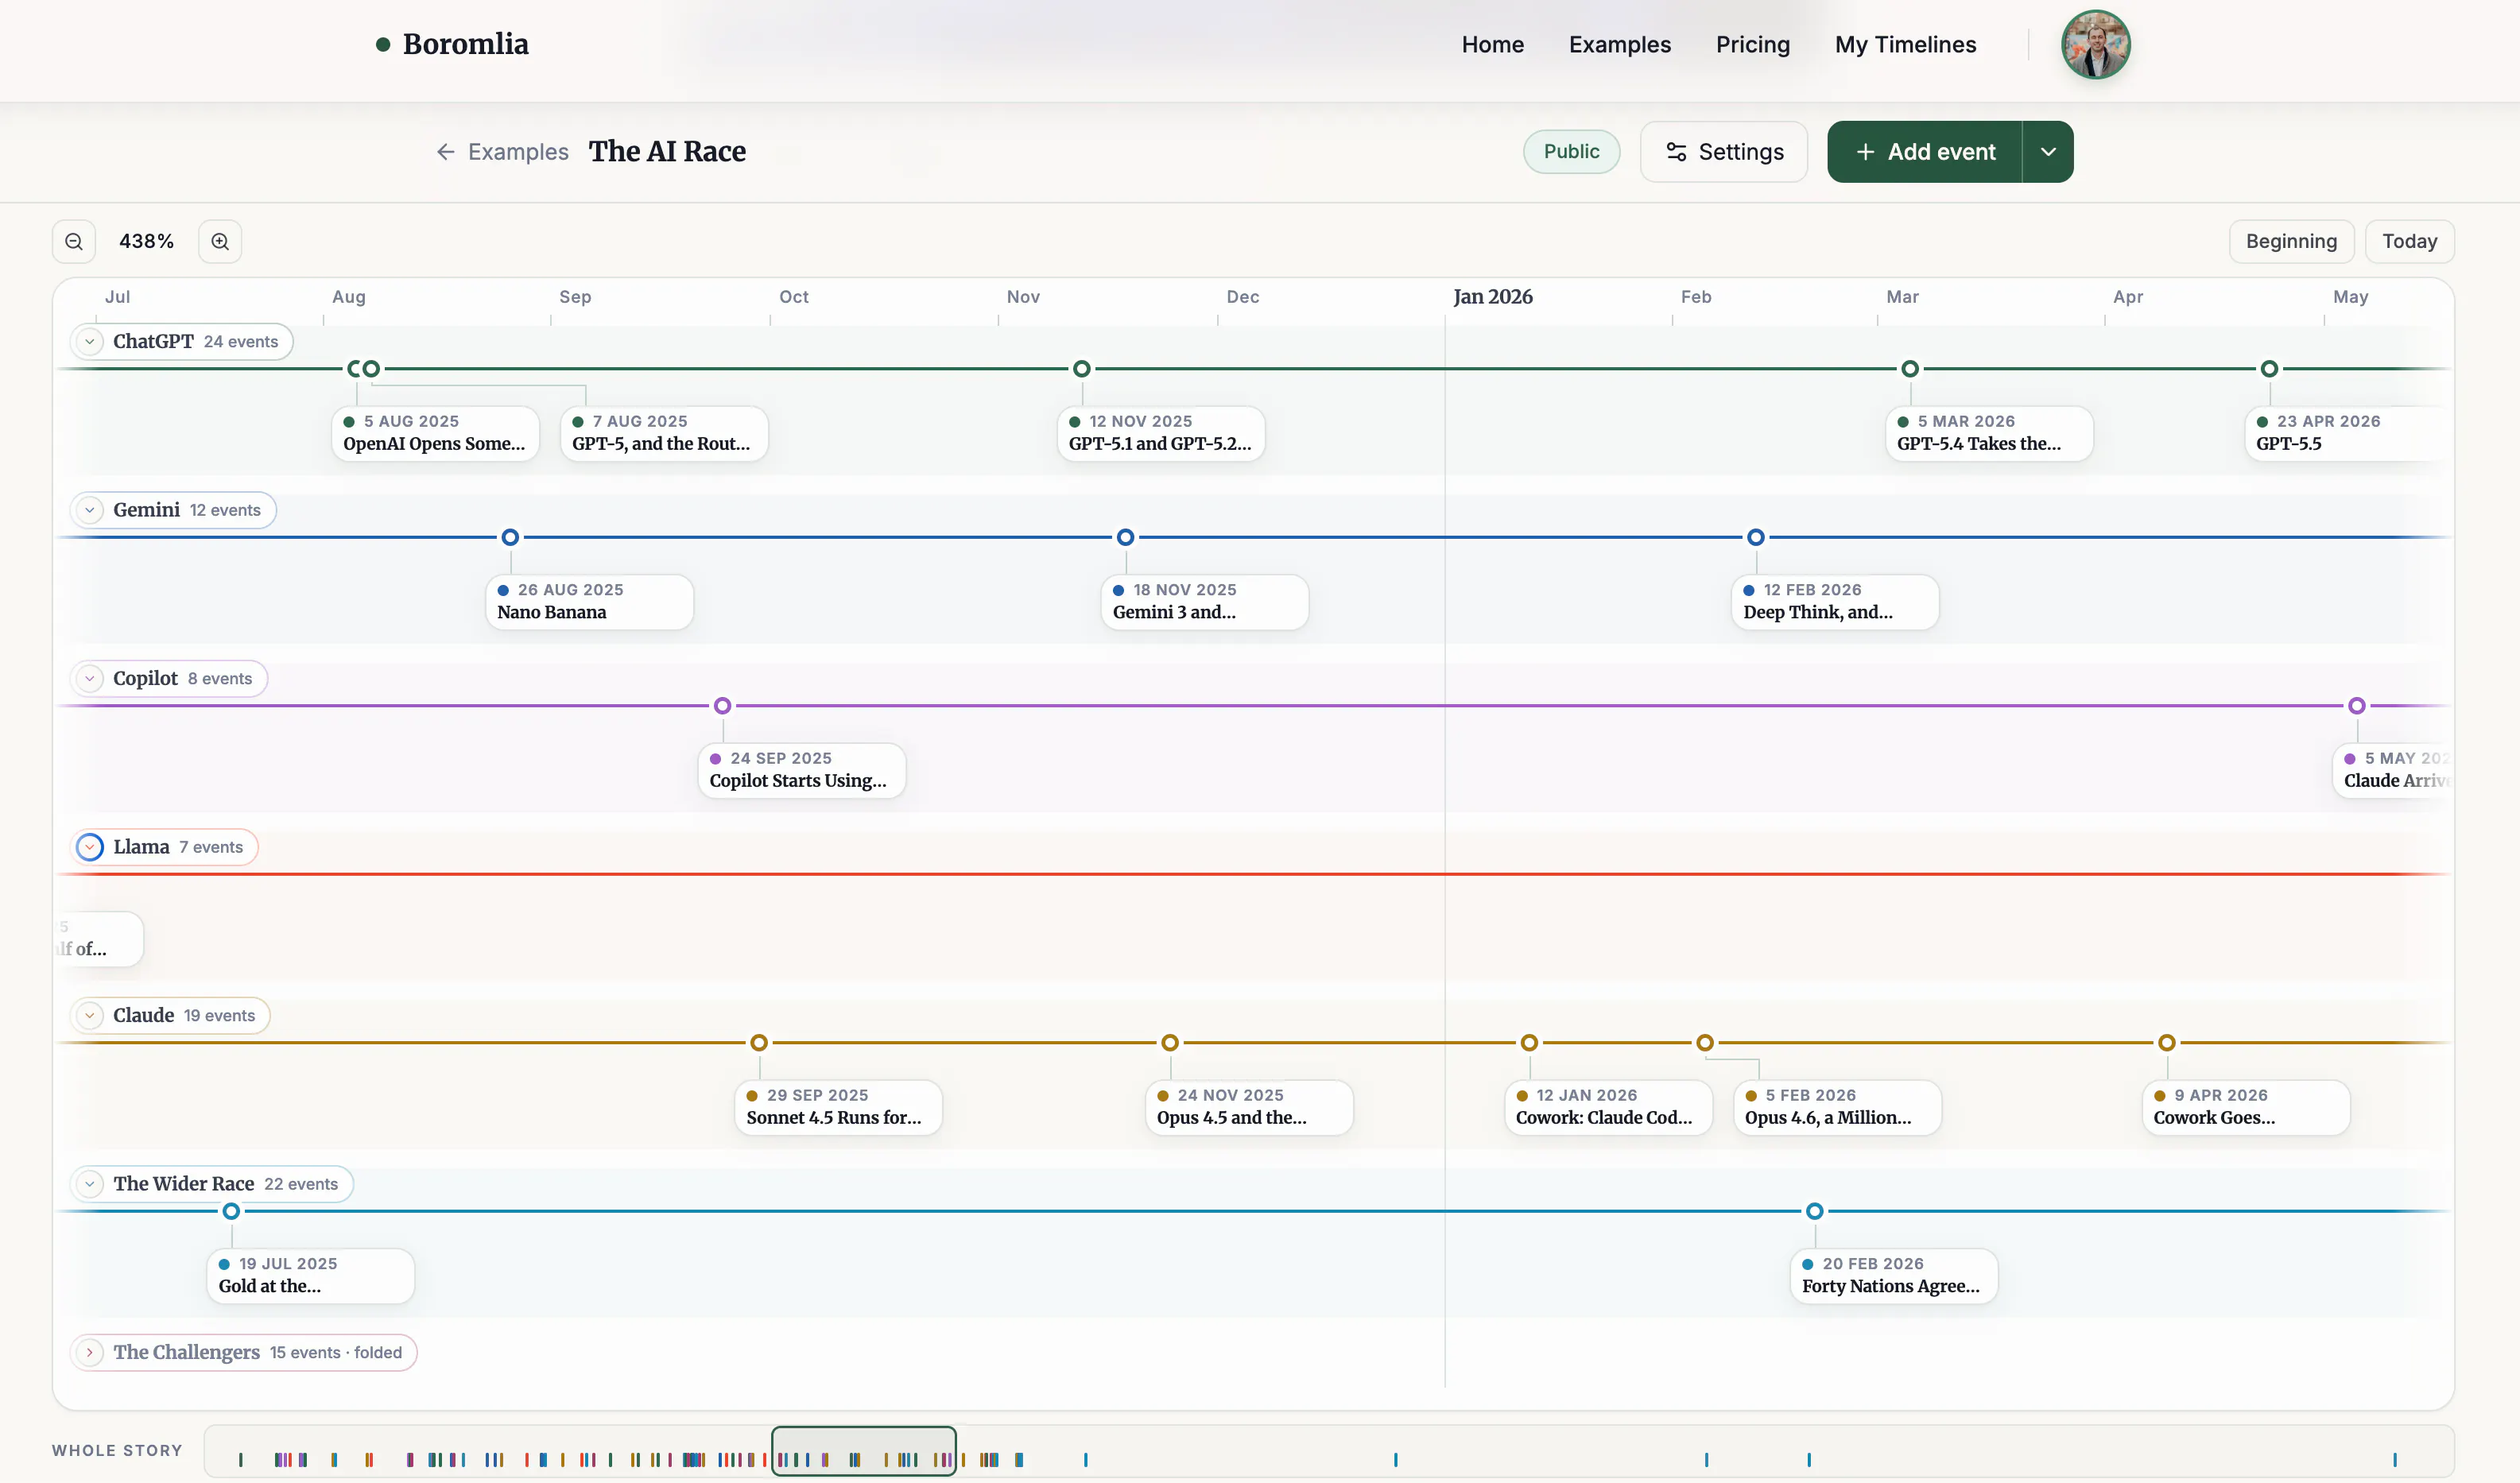2520x1483 pixels.
Task: Open the OpenAI Opens Some... event card
Action: (x=435, y=433)
